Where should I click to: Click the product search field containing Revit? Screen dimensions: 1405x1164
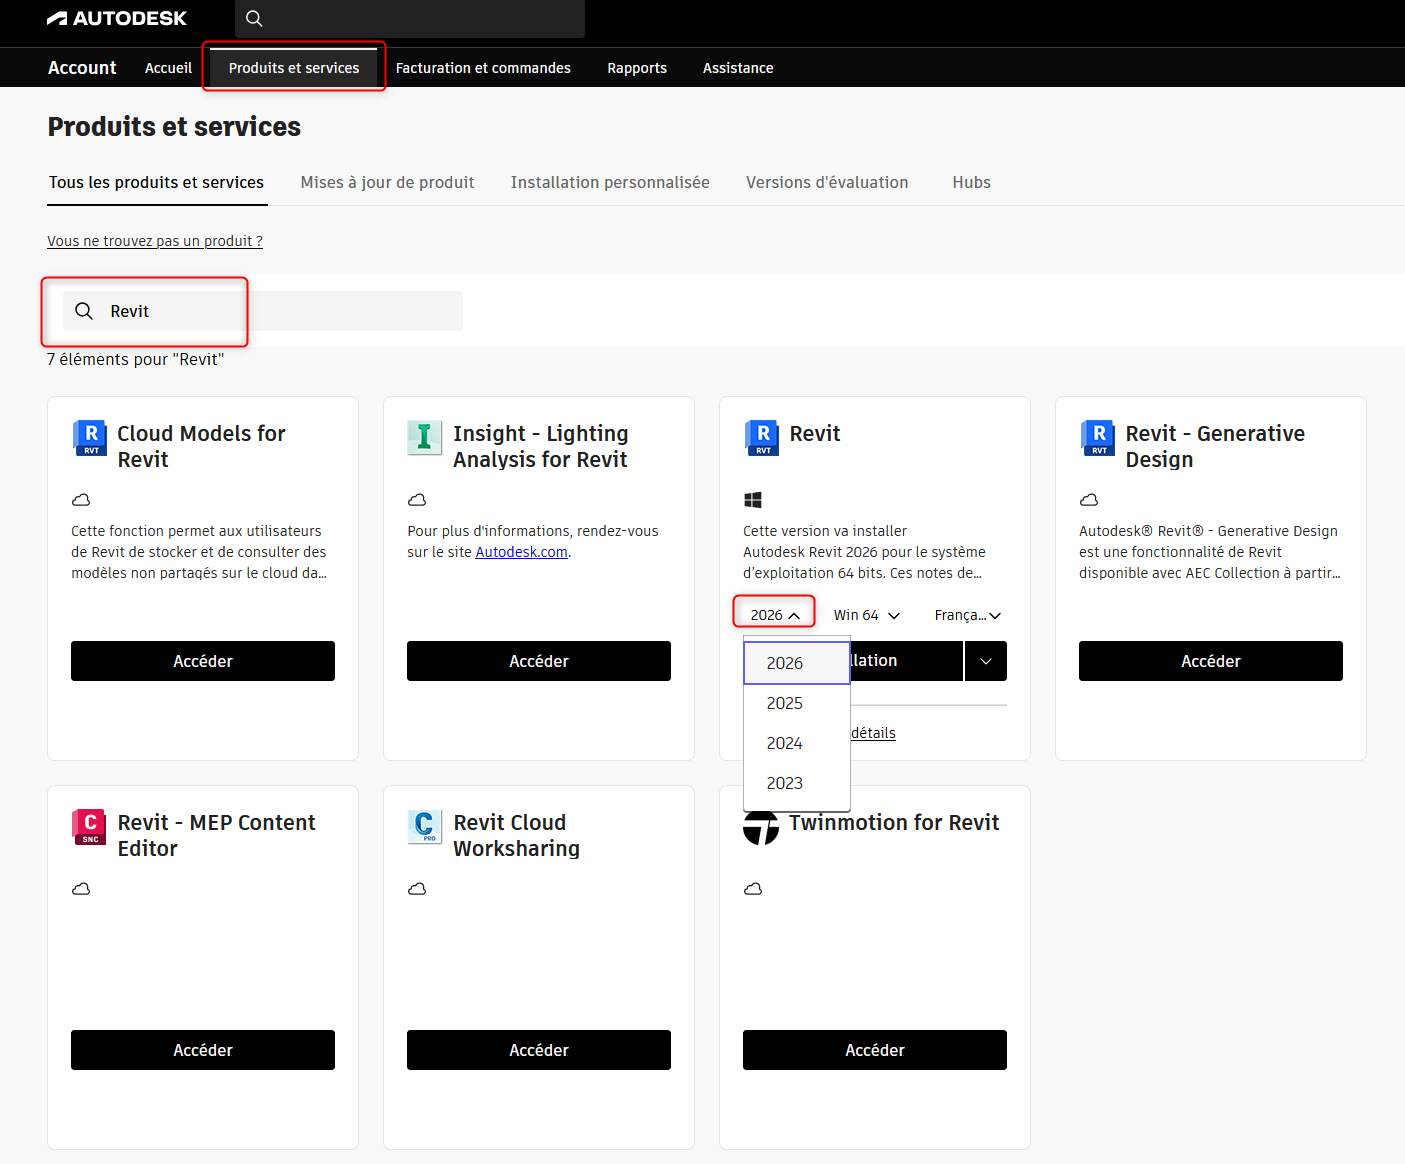pos(262,311)
